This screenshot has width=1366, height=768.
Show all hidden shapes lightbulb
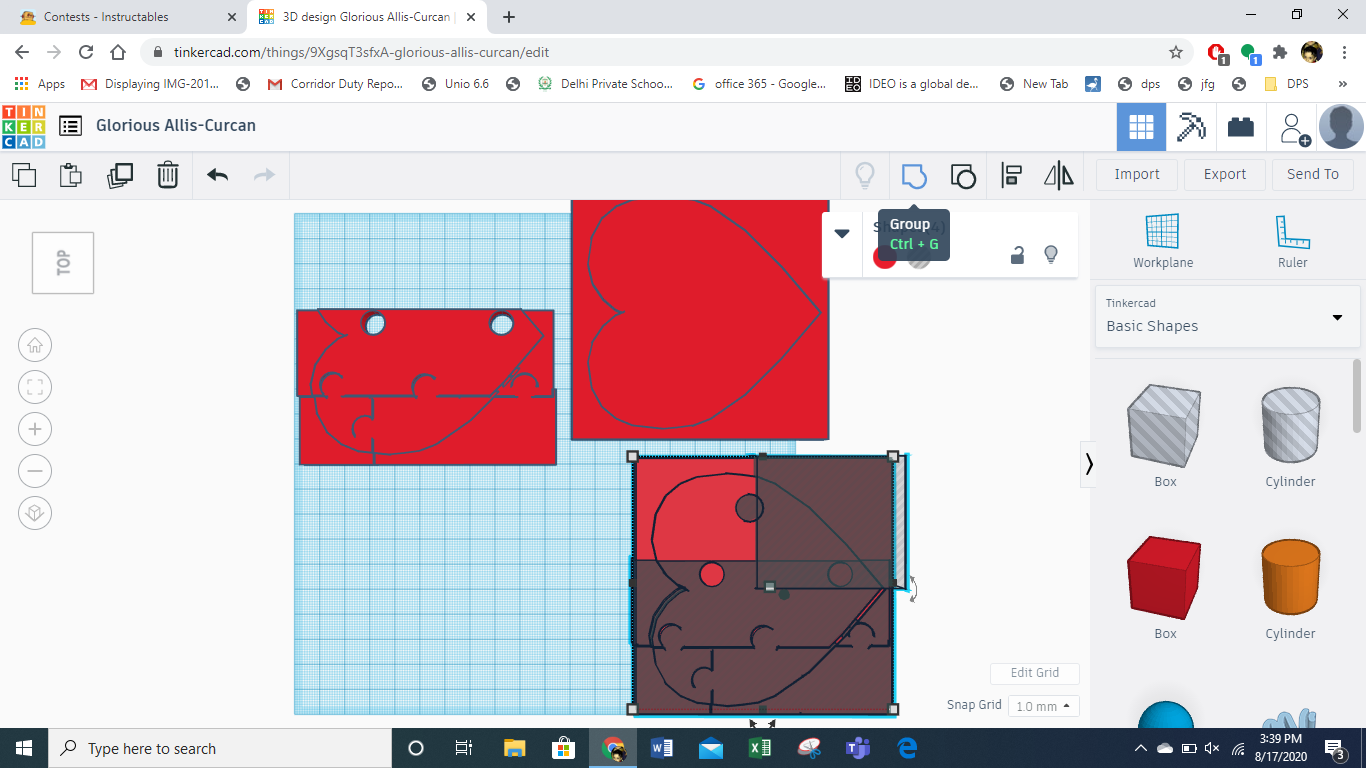[x=865, y=176]
